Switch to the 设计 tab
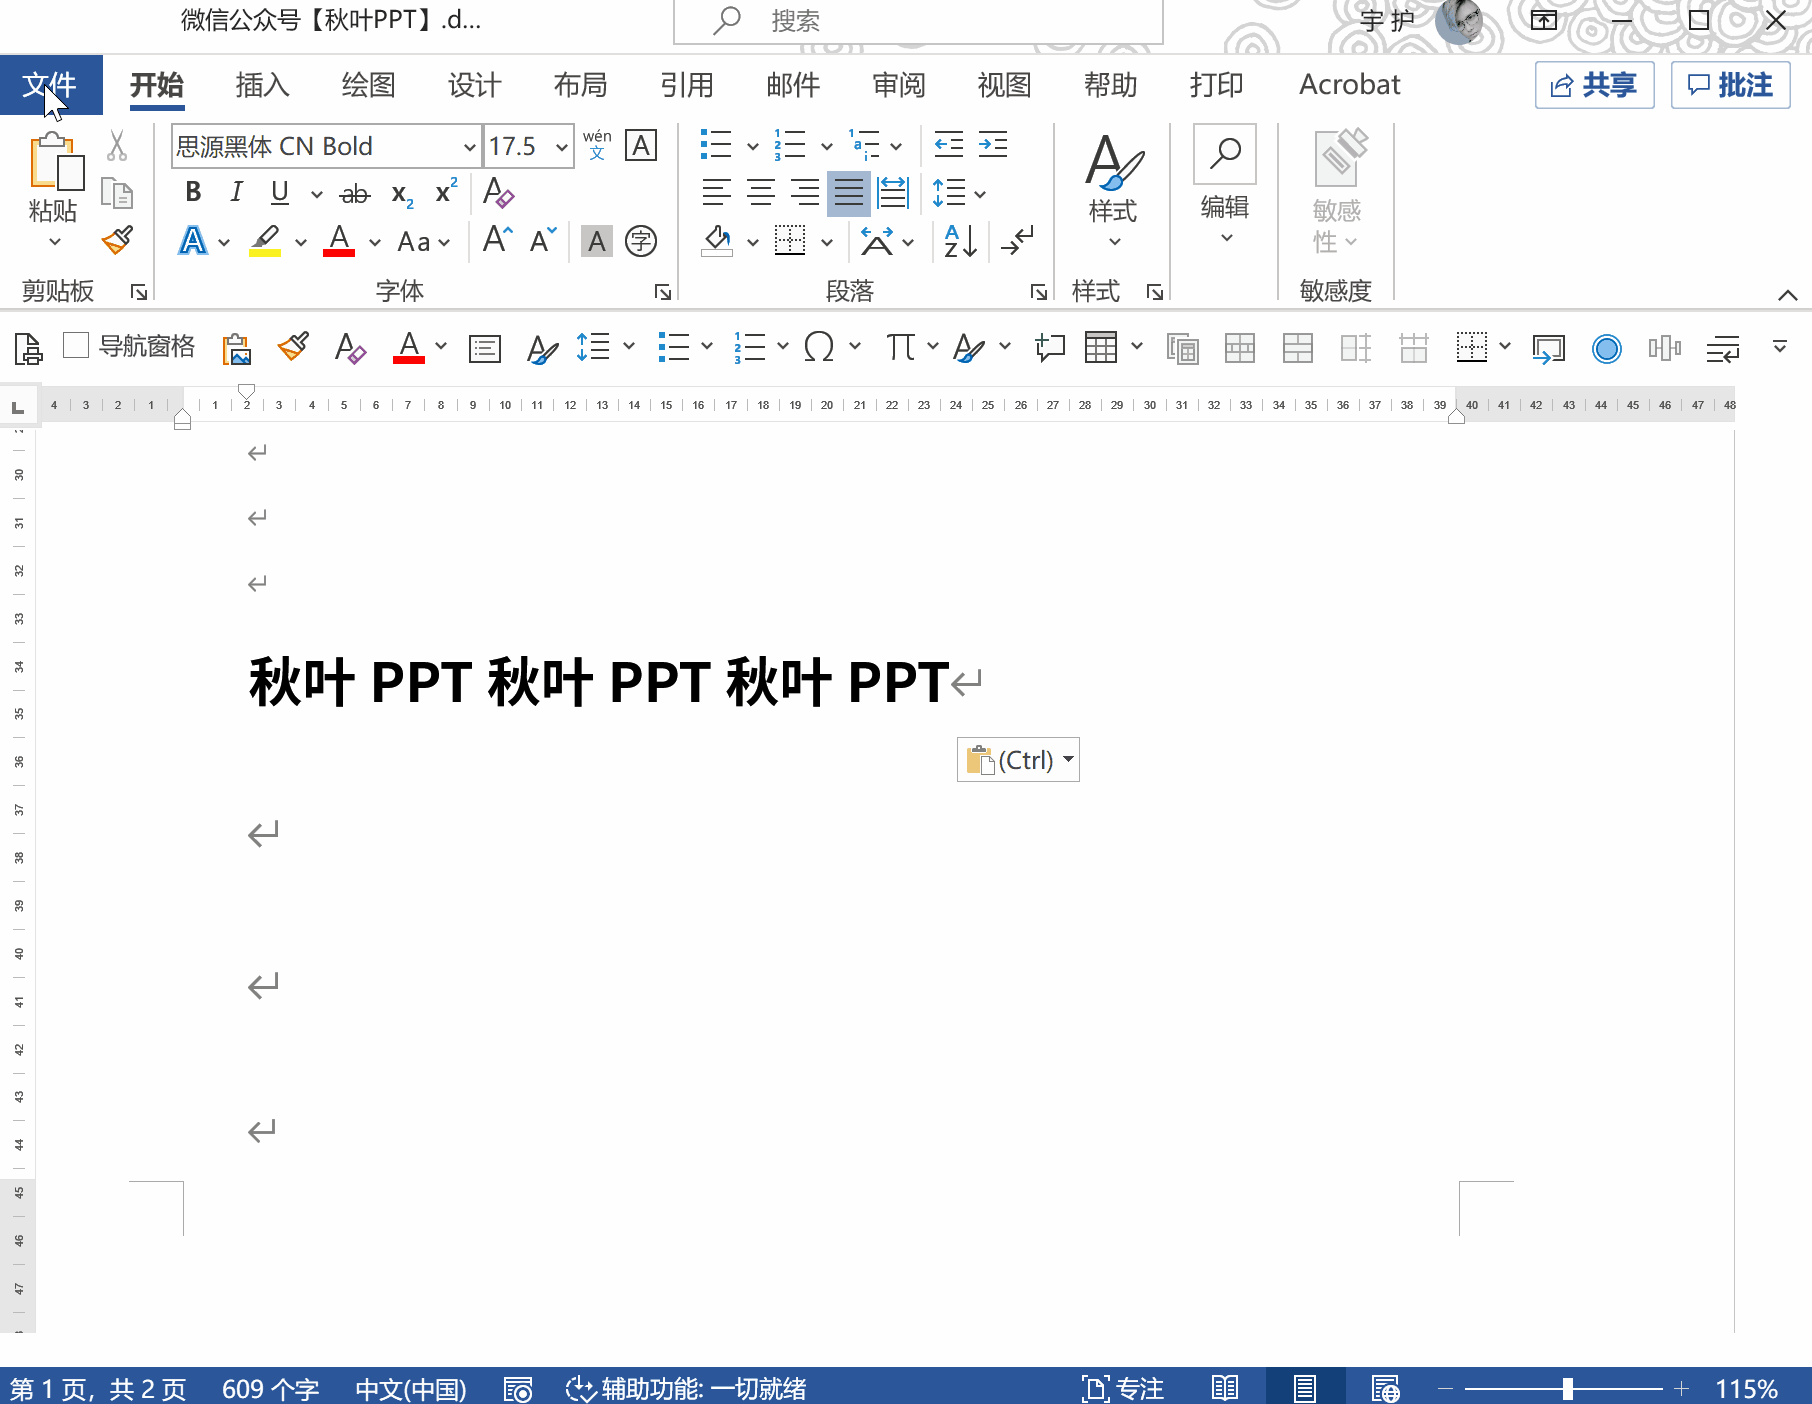Viewport: 1812px width, 1404px height. [x=474, y=85]
